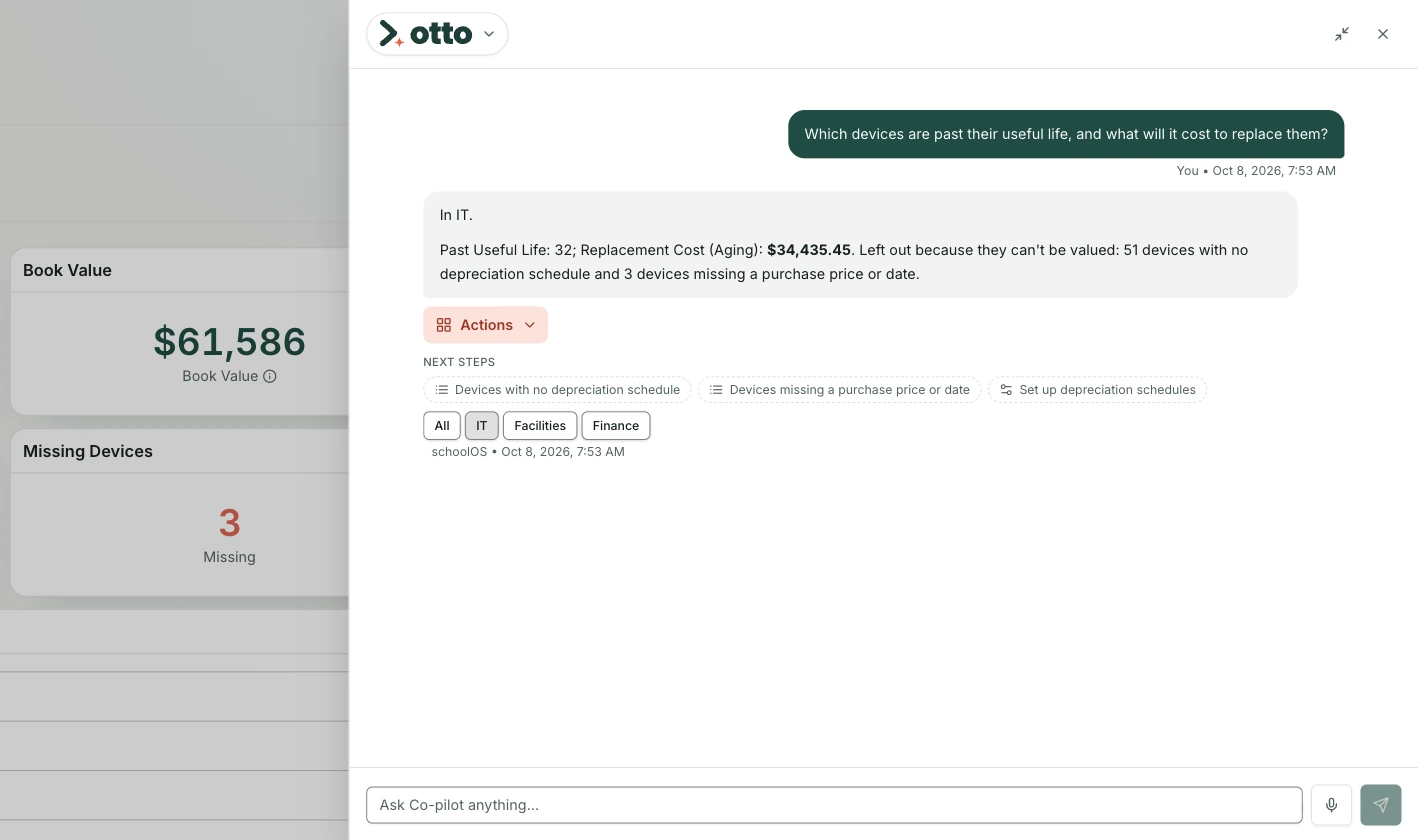
Task: Click the Missing Devices card title
Action: click(x=88, y=451)
